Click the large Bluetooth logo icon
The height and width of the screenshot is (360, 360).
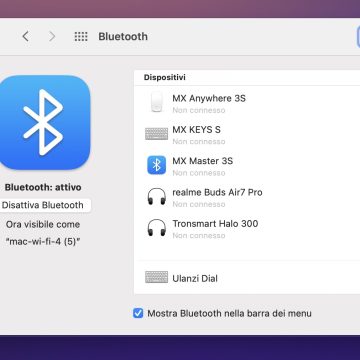click(x=44, y=122)
